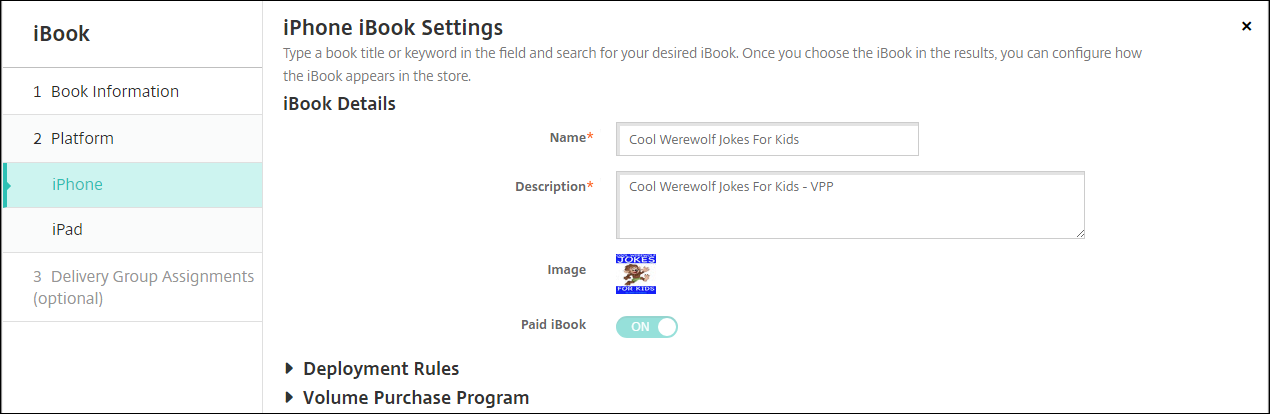
Task: Click the Description box resize handle
Action: [x=1079, y=233]
